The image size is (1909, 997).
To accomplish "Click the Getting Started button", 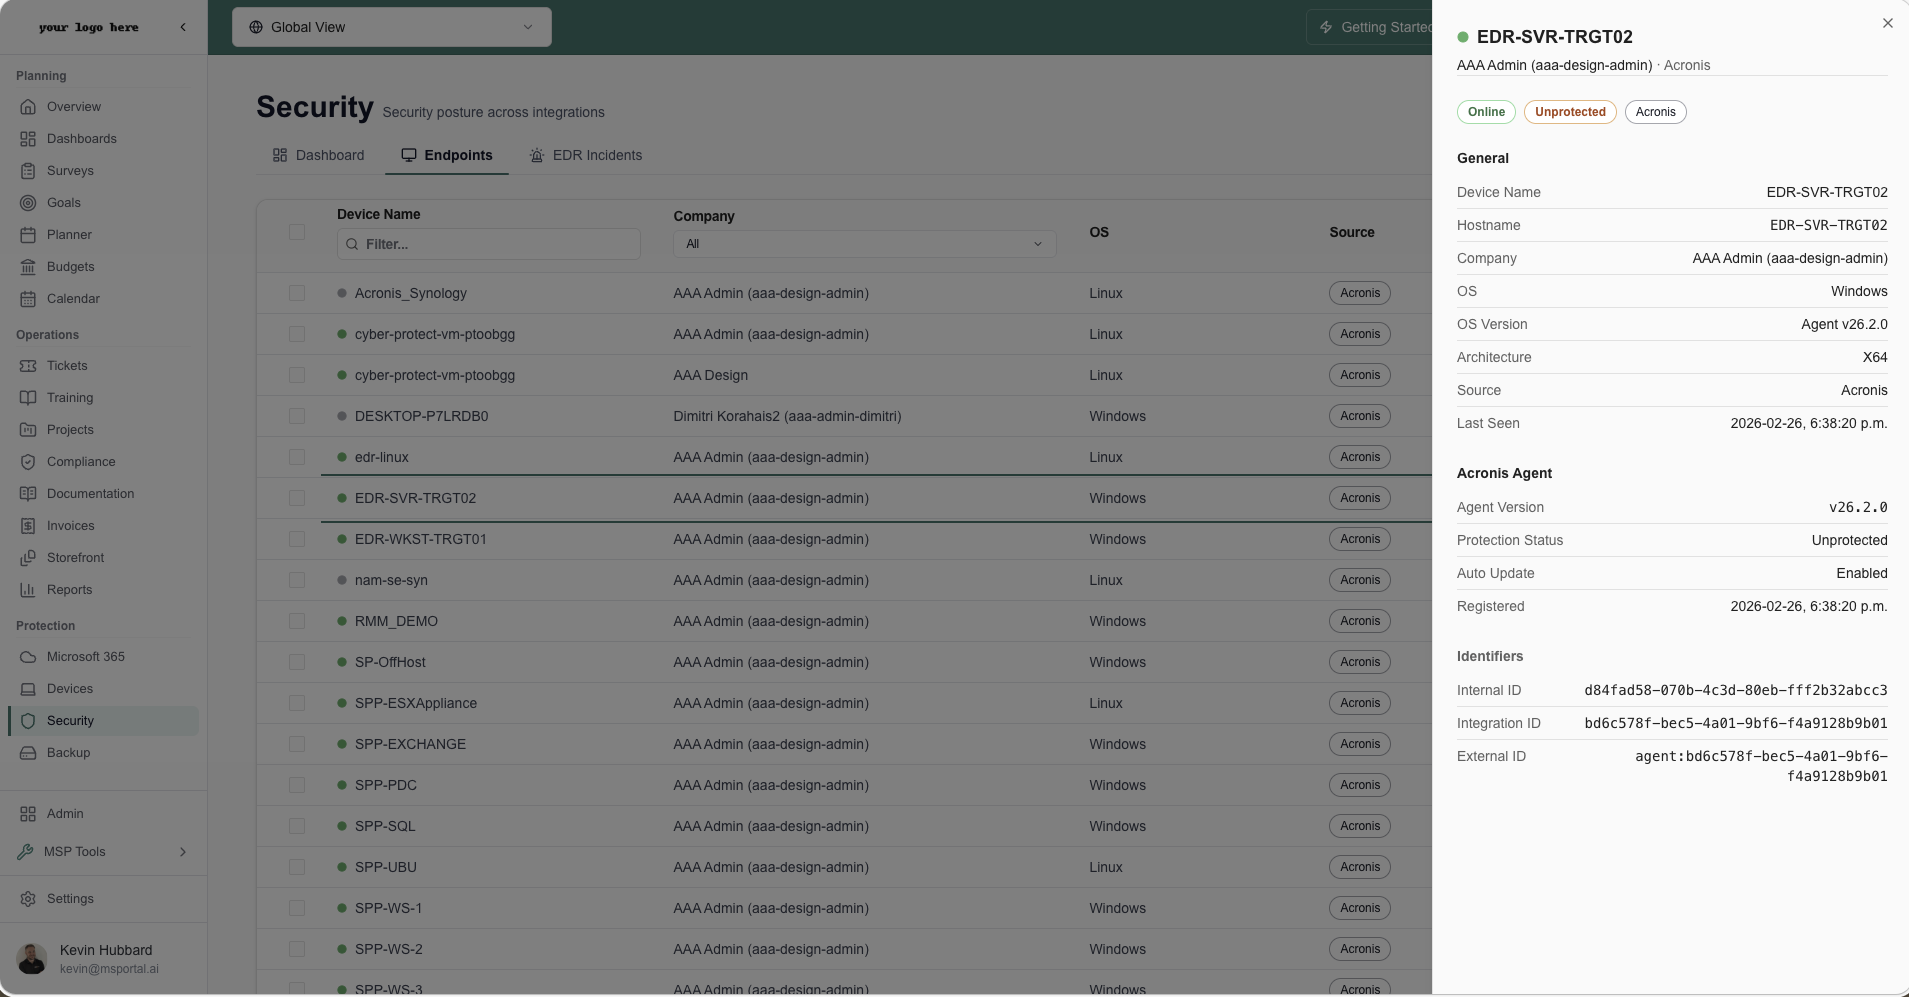I will click(x=1374, y=27).
